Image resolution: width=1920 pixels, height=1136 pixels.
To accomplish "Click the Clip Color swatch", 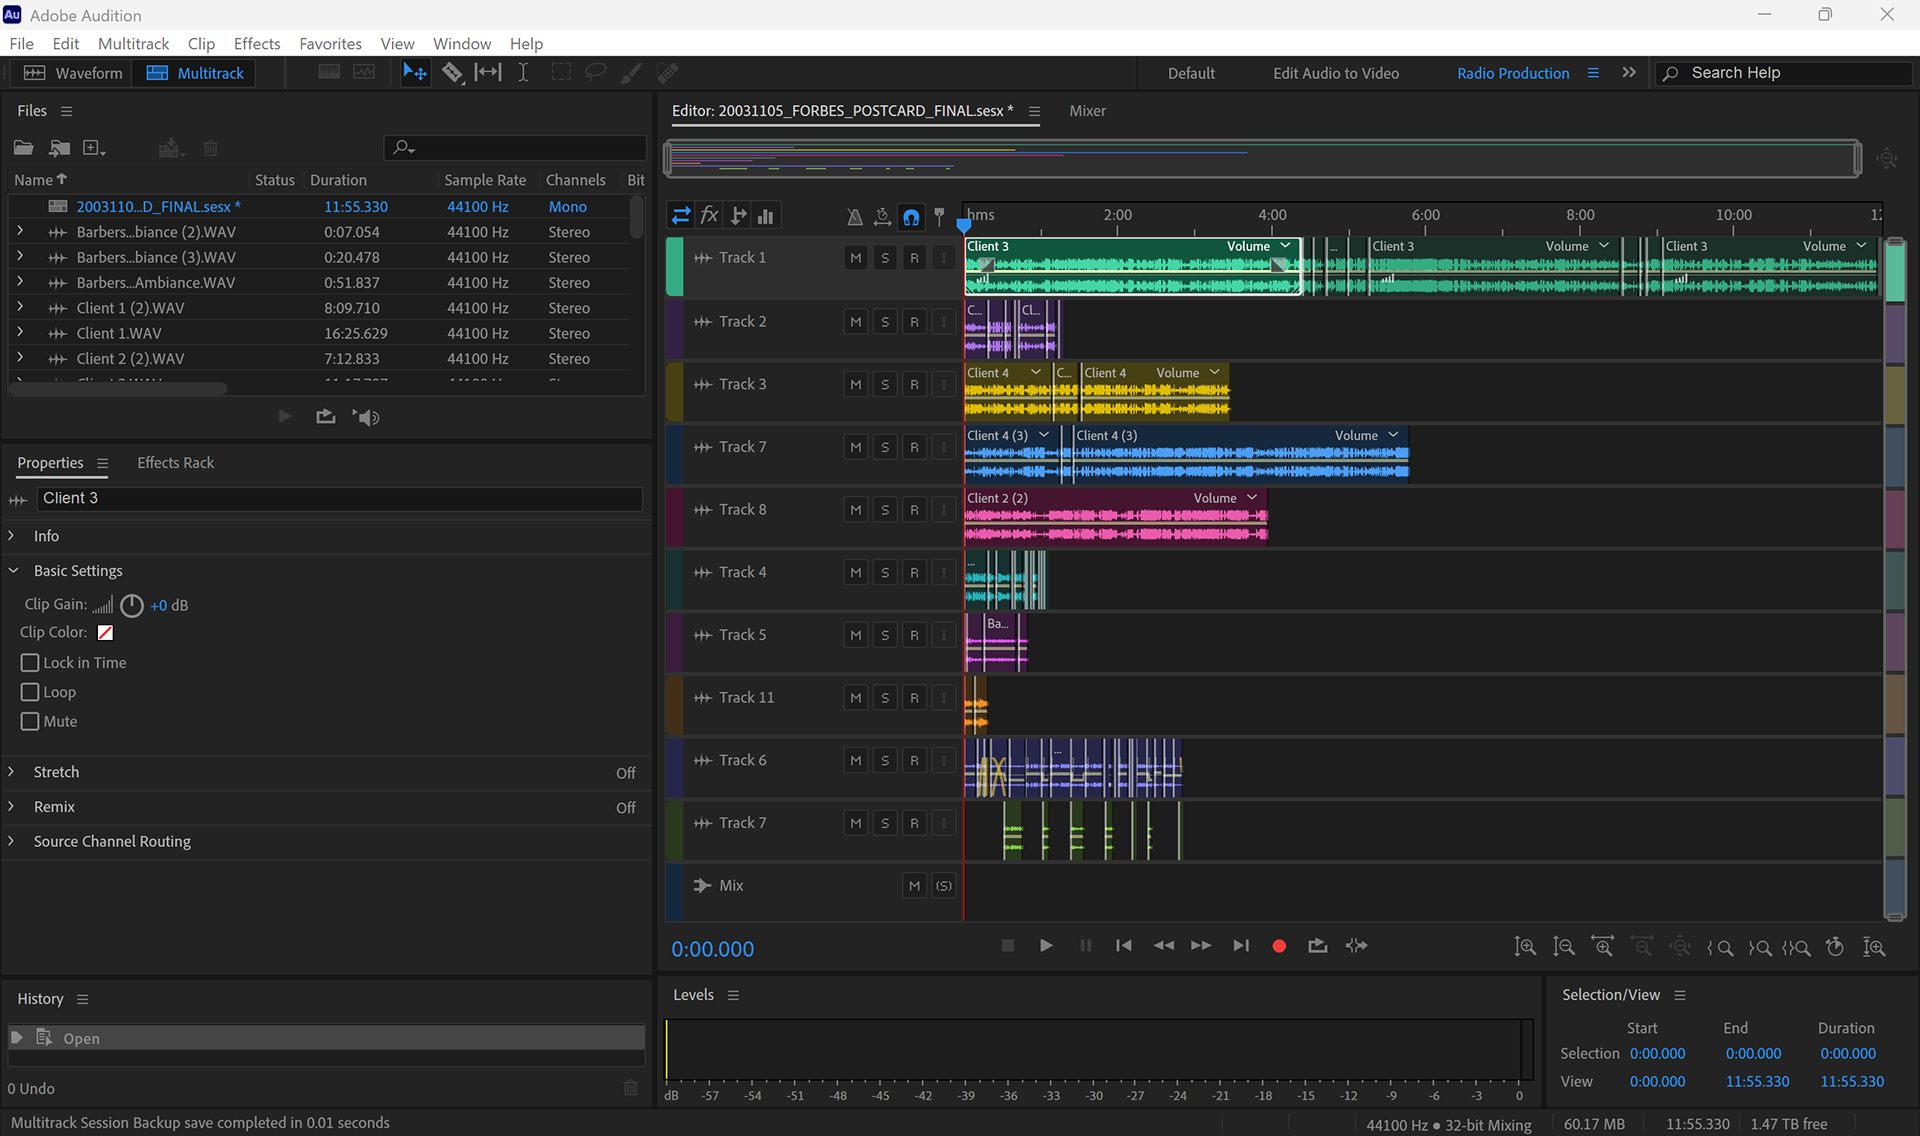I will pos(105,633).
